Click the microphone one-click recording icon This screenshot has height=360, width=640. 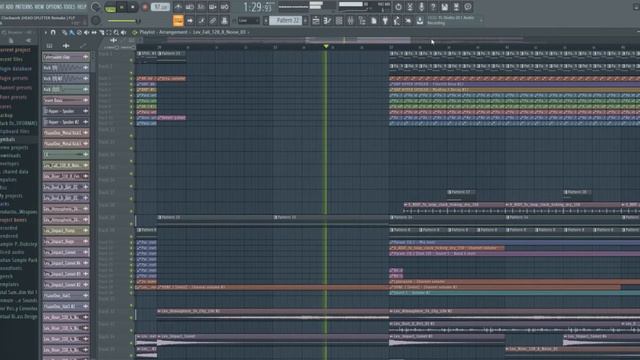[421, 7]
